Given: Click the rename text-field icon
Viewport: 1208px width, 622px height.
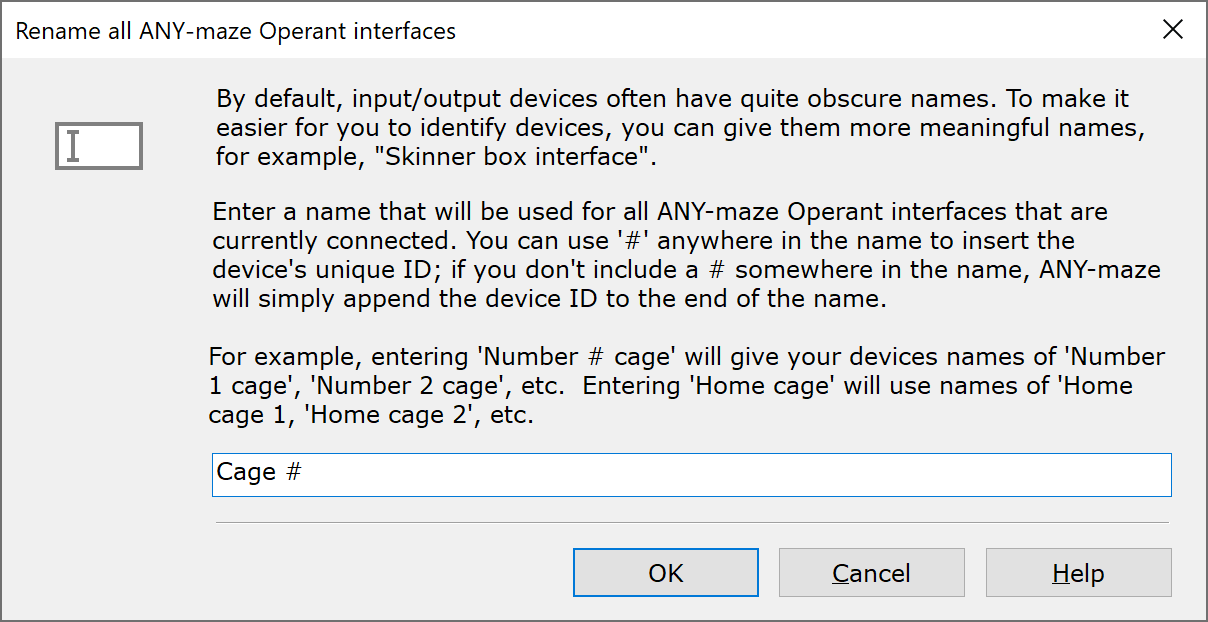Looking at the screenshot, I should pyautogui.click(x=99, y=146).
